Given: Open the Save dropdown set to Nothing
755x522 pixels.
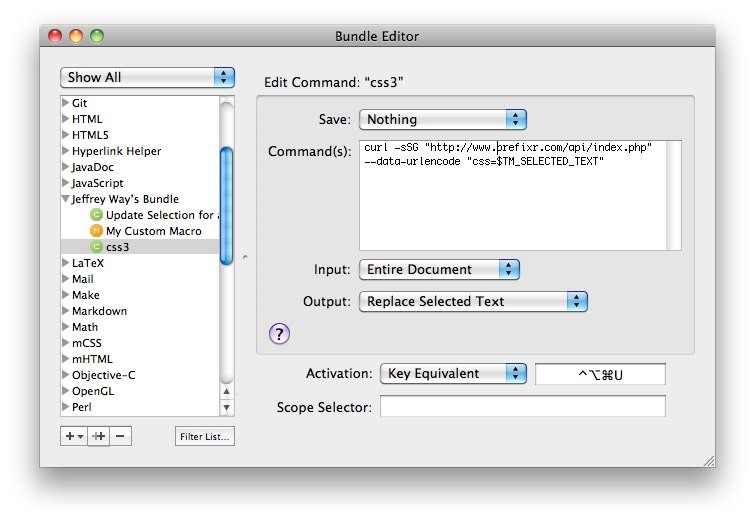Looking at the screenshot, I should tap(443, 119).
